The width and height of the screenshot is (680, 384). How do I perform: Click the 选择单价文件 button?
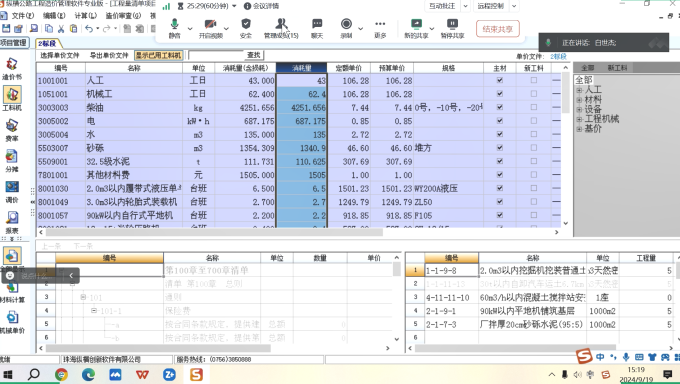[60, 55]
